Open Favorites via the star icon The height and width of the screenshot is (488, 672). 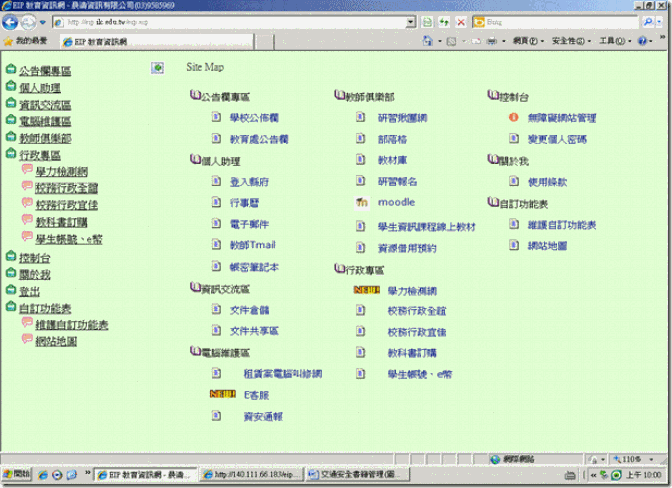tap(8, 41)
